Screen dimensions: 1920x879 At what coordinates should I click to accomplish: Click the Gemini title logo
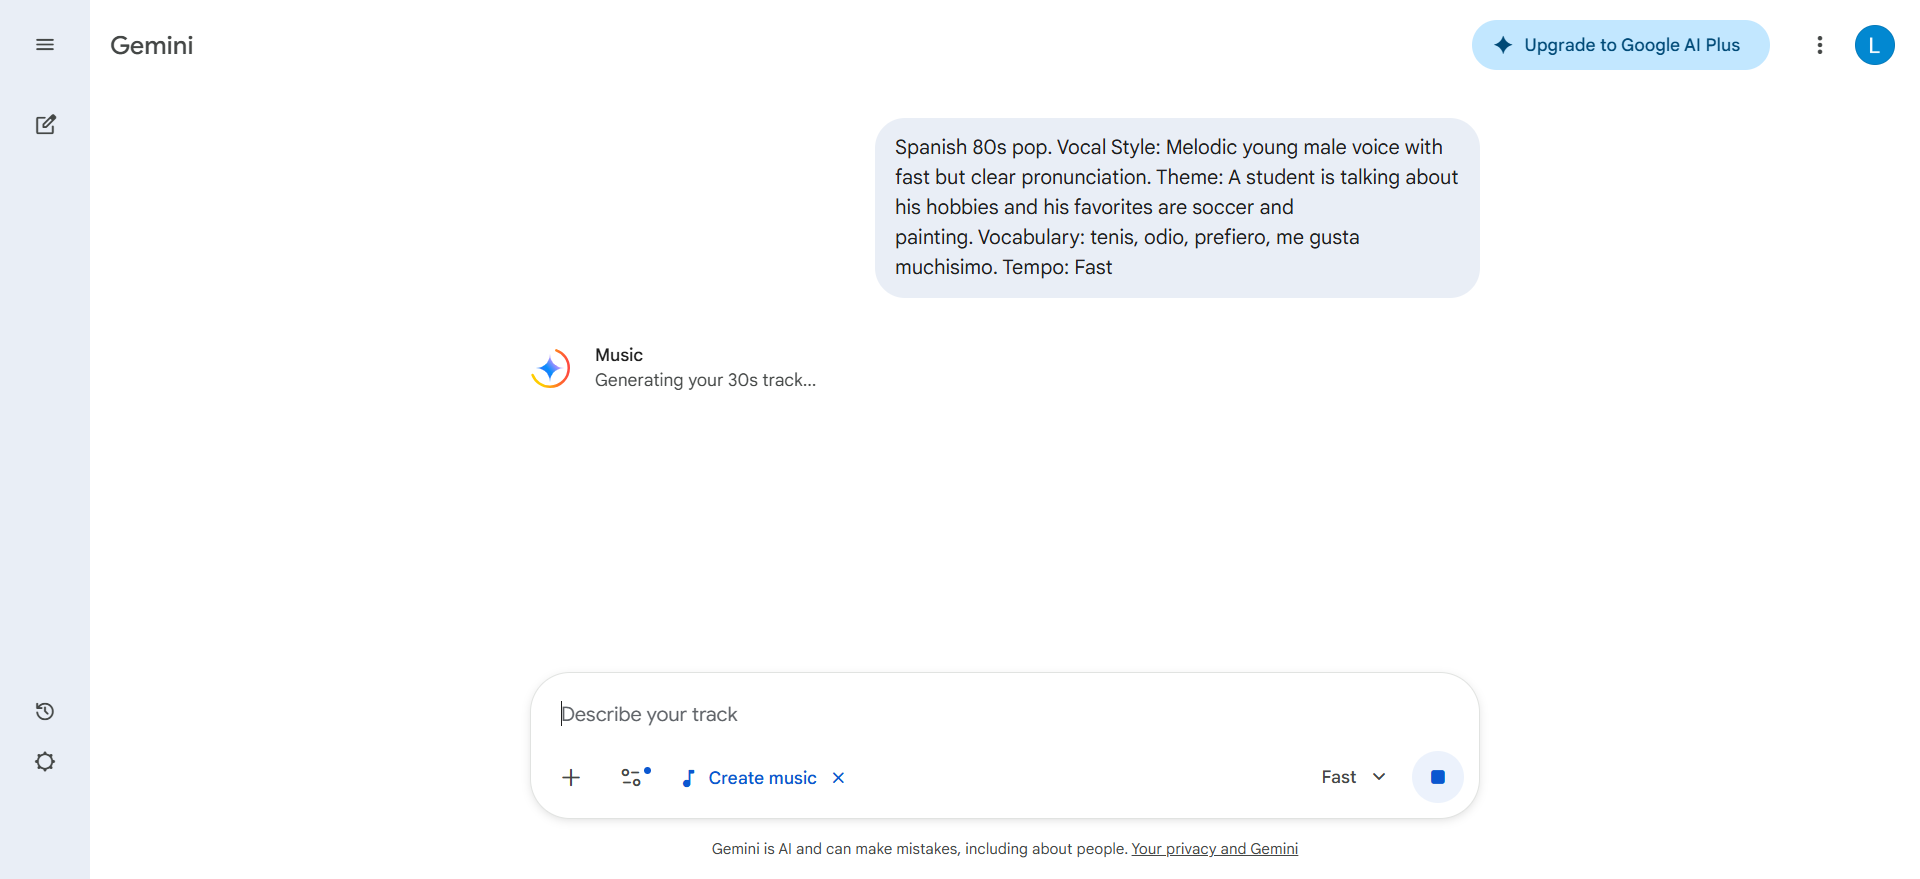[152, 45]
